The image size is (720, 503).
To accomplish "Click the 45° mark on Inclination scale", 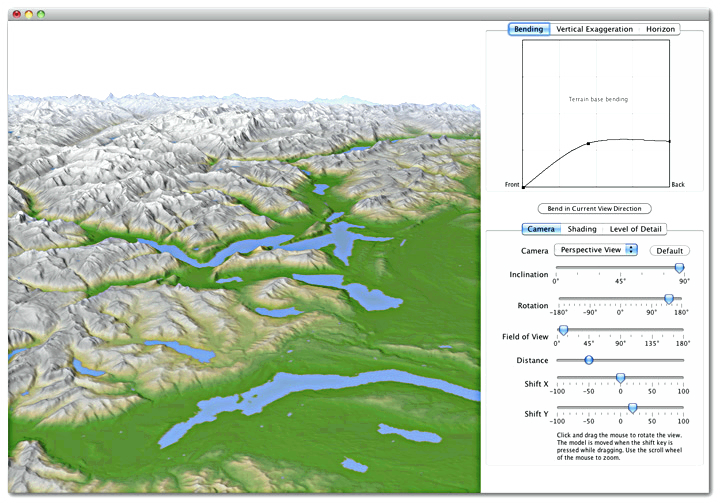I will tap(620, 281).
